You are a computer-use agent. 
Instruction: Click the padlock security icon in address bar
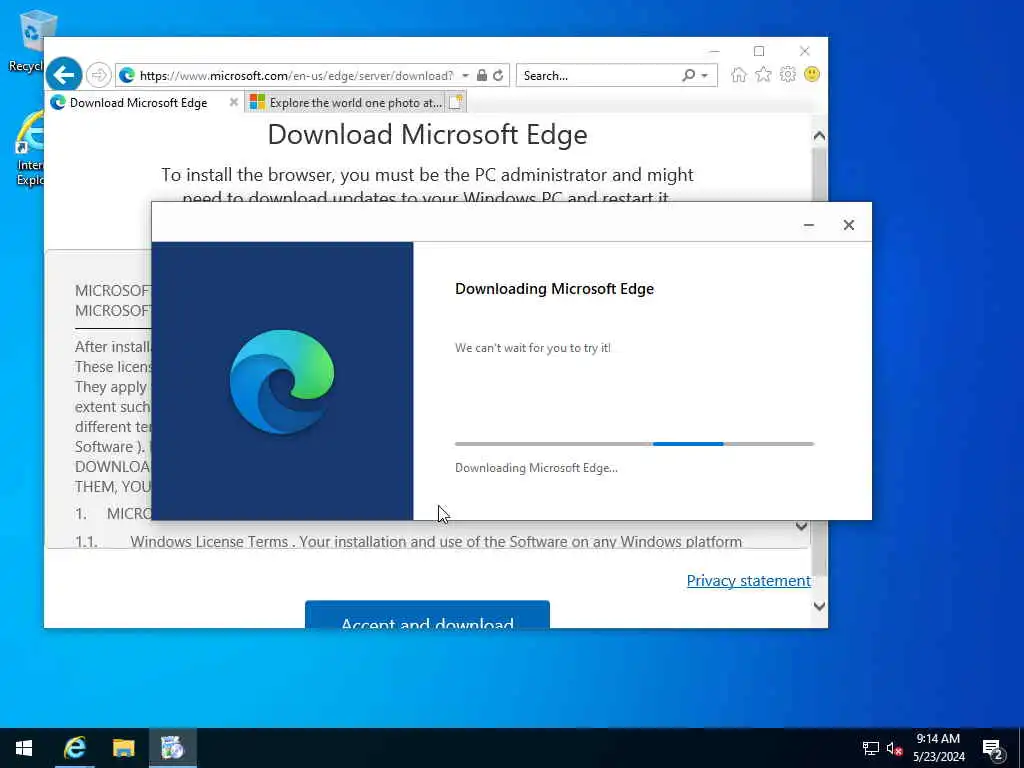[481, 75]
